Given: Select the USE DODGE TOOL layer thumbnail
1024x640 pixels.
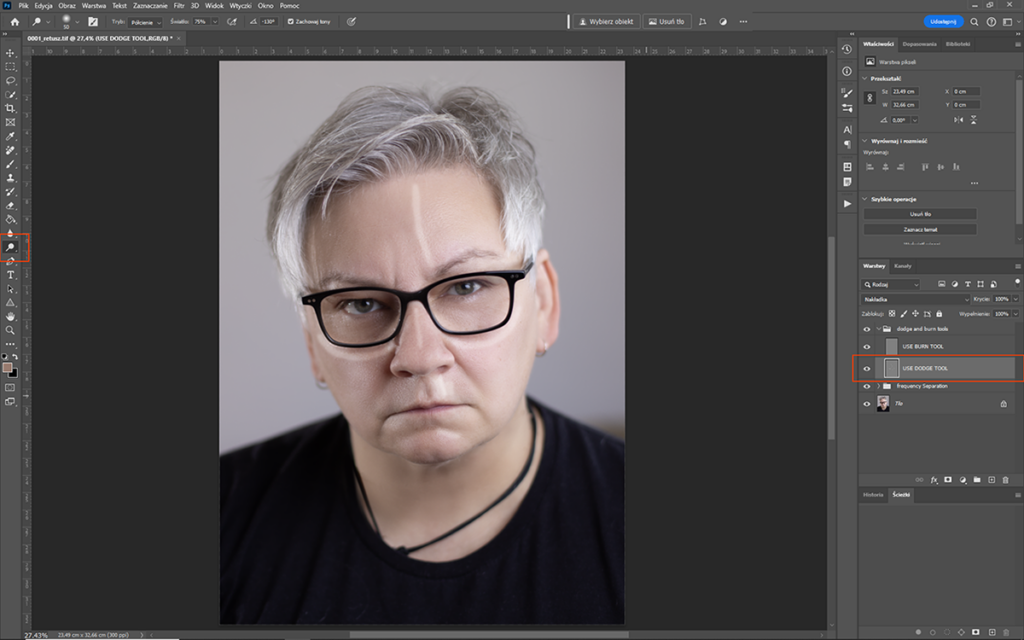Looking at the screenshot, I should click(892, 368).
